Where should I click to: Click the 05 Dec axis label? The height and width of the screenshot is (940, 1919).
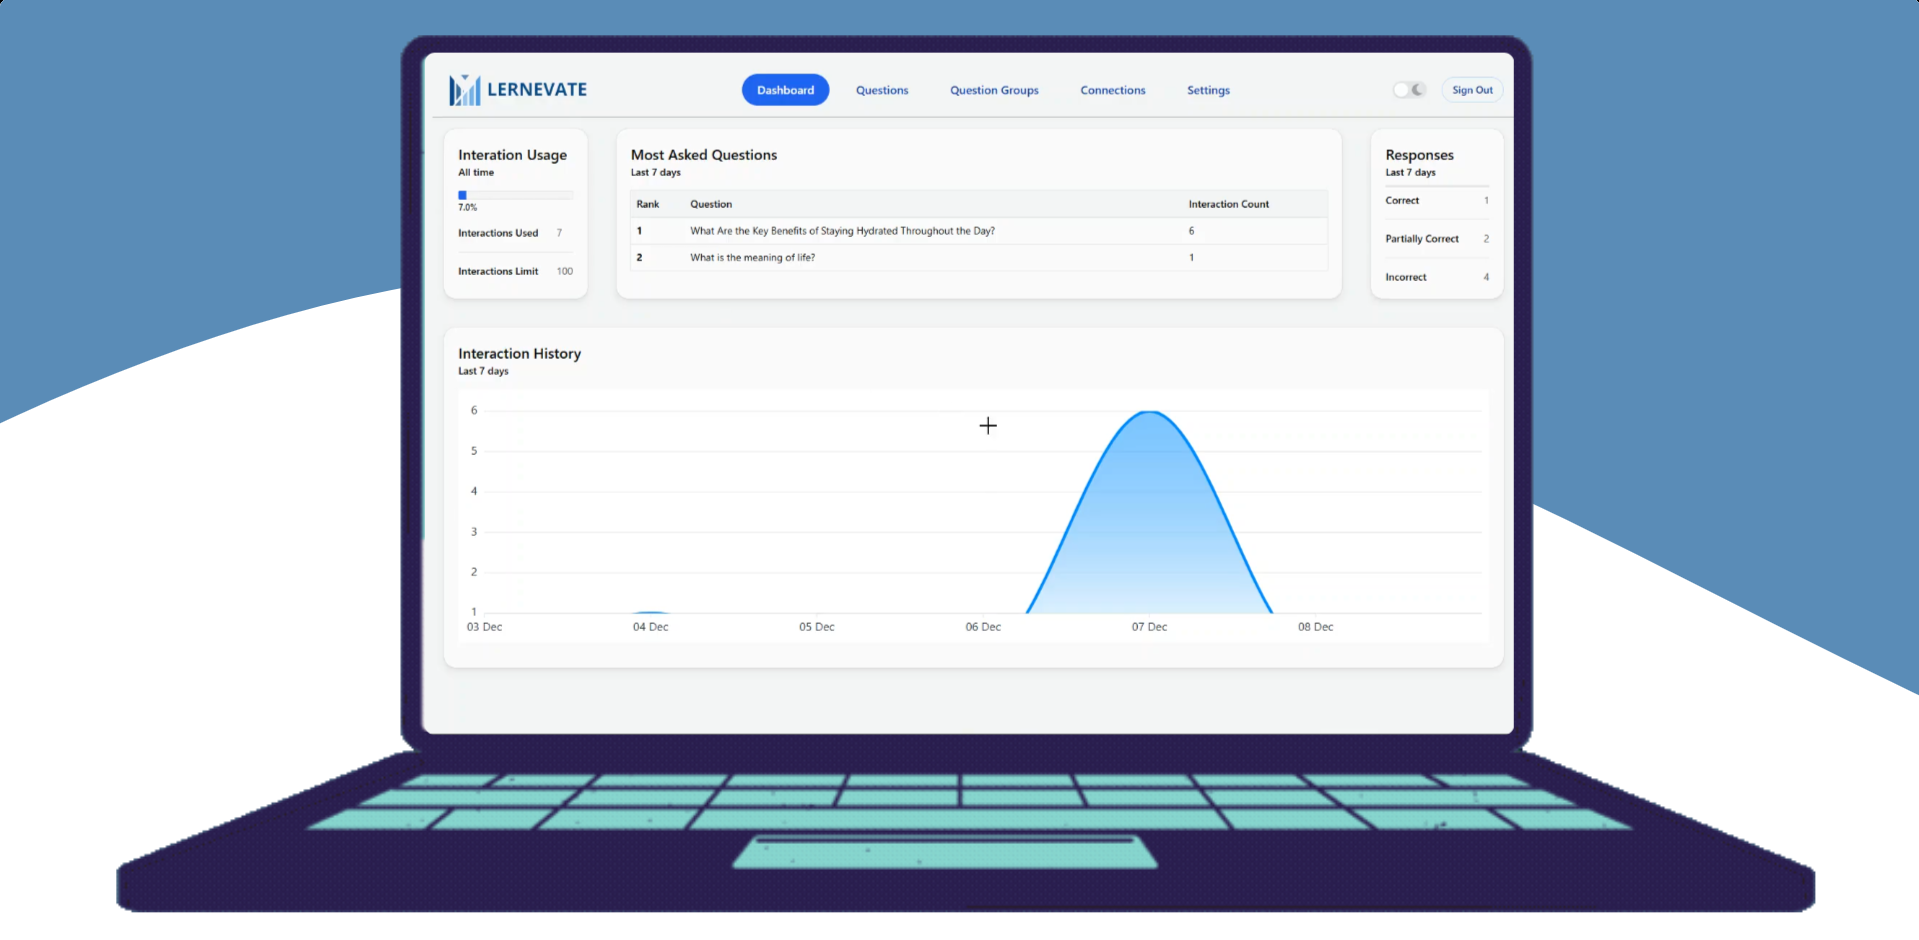(817, 627)
